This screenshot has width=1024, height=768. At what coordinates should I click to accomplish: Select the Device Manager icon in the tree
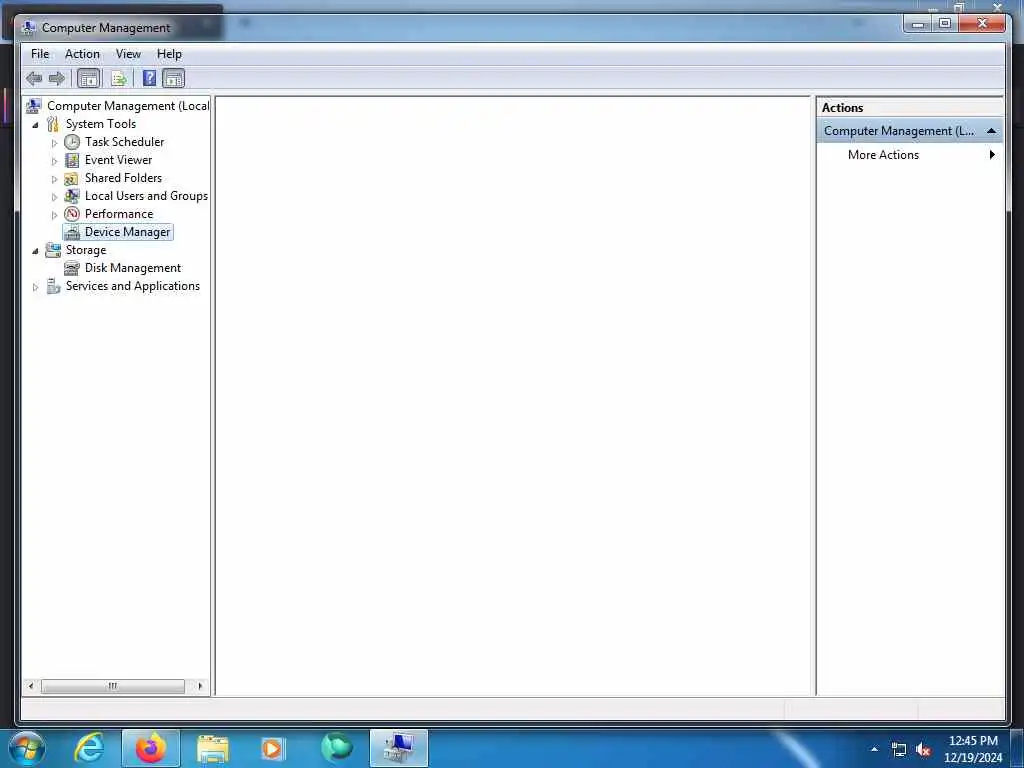coord(72,232)
